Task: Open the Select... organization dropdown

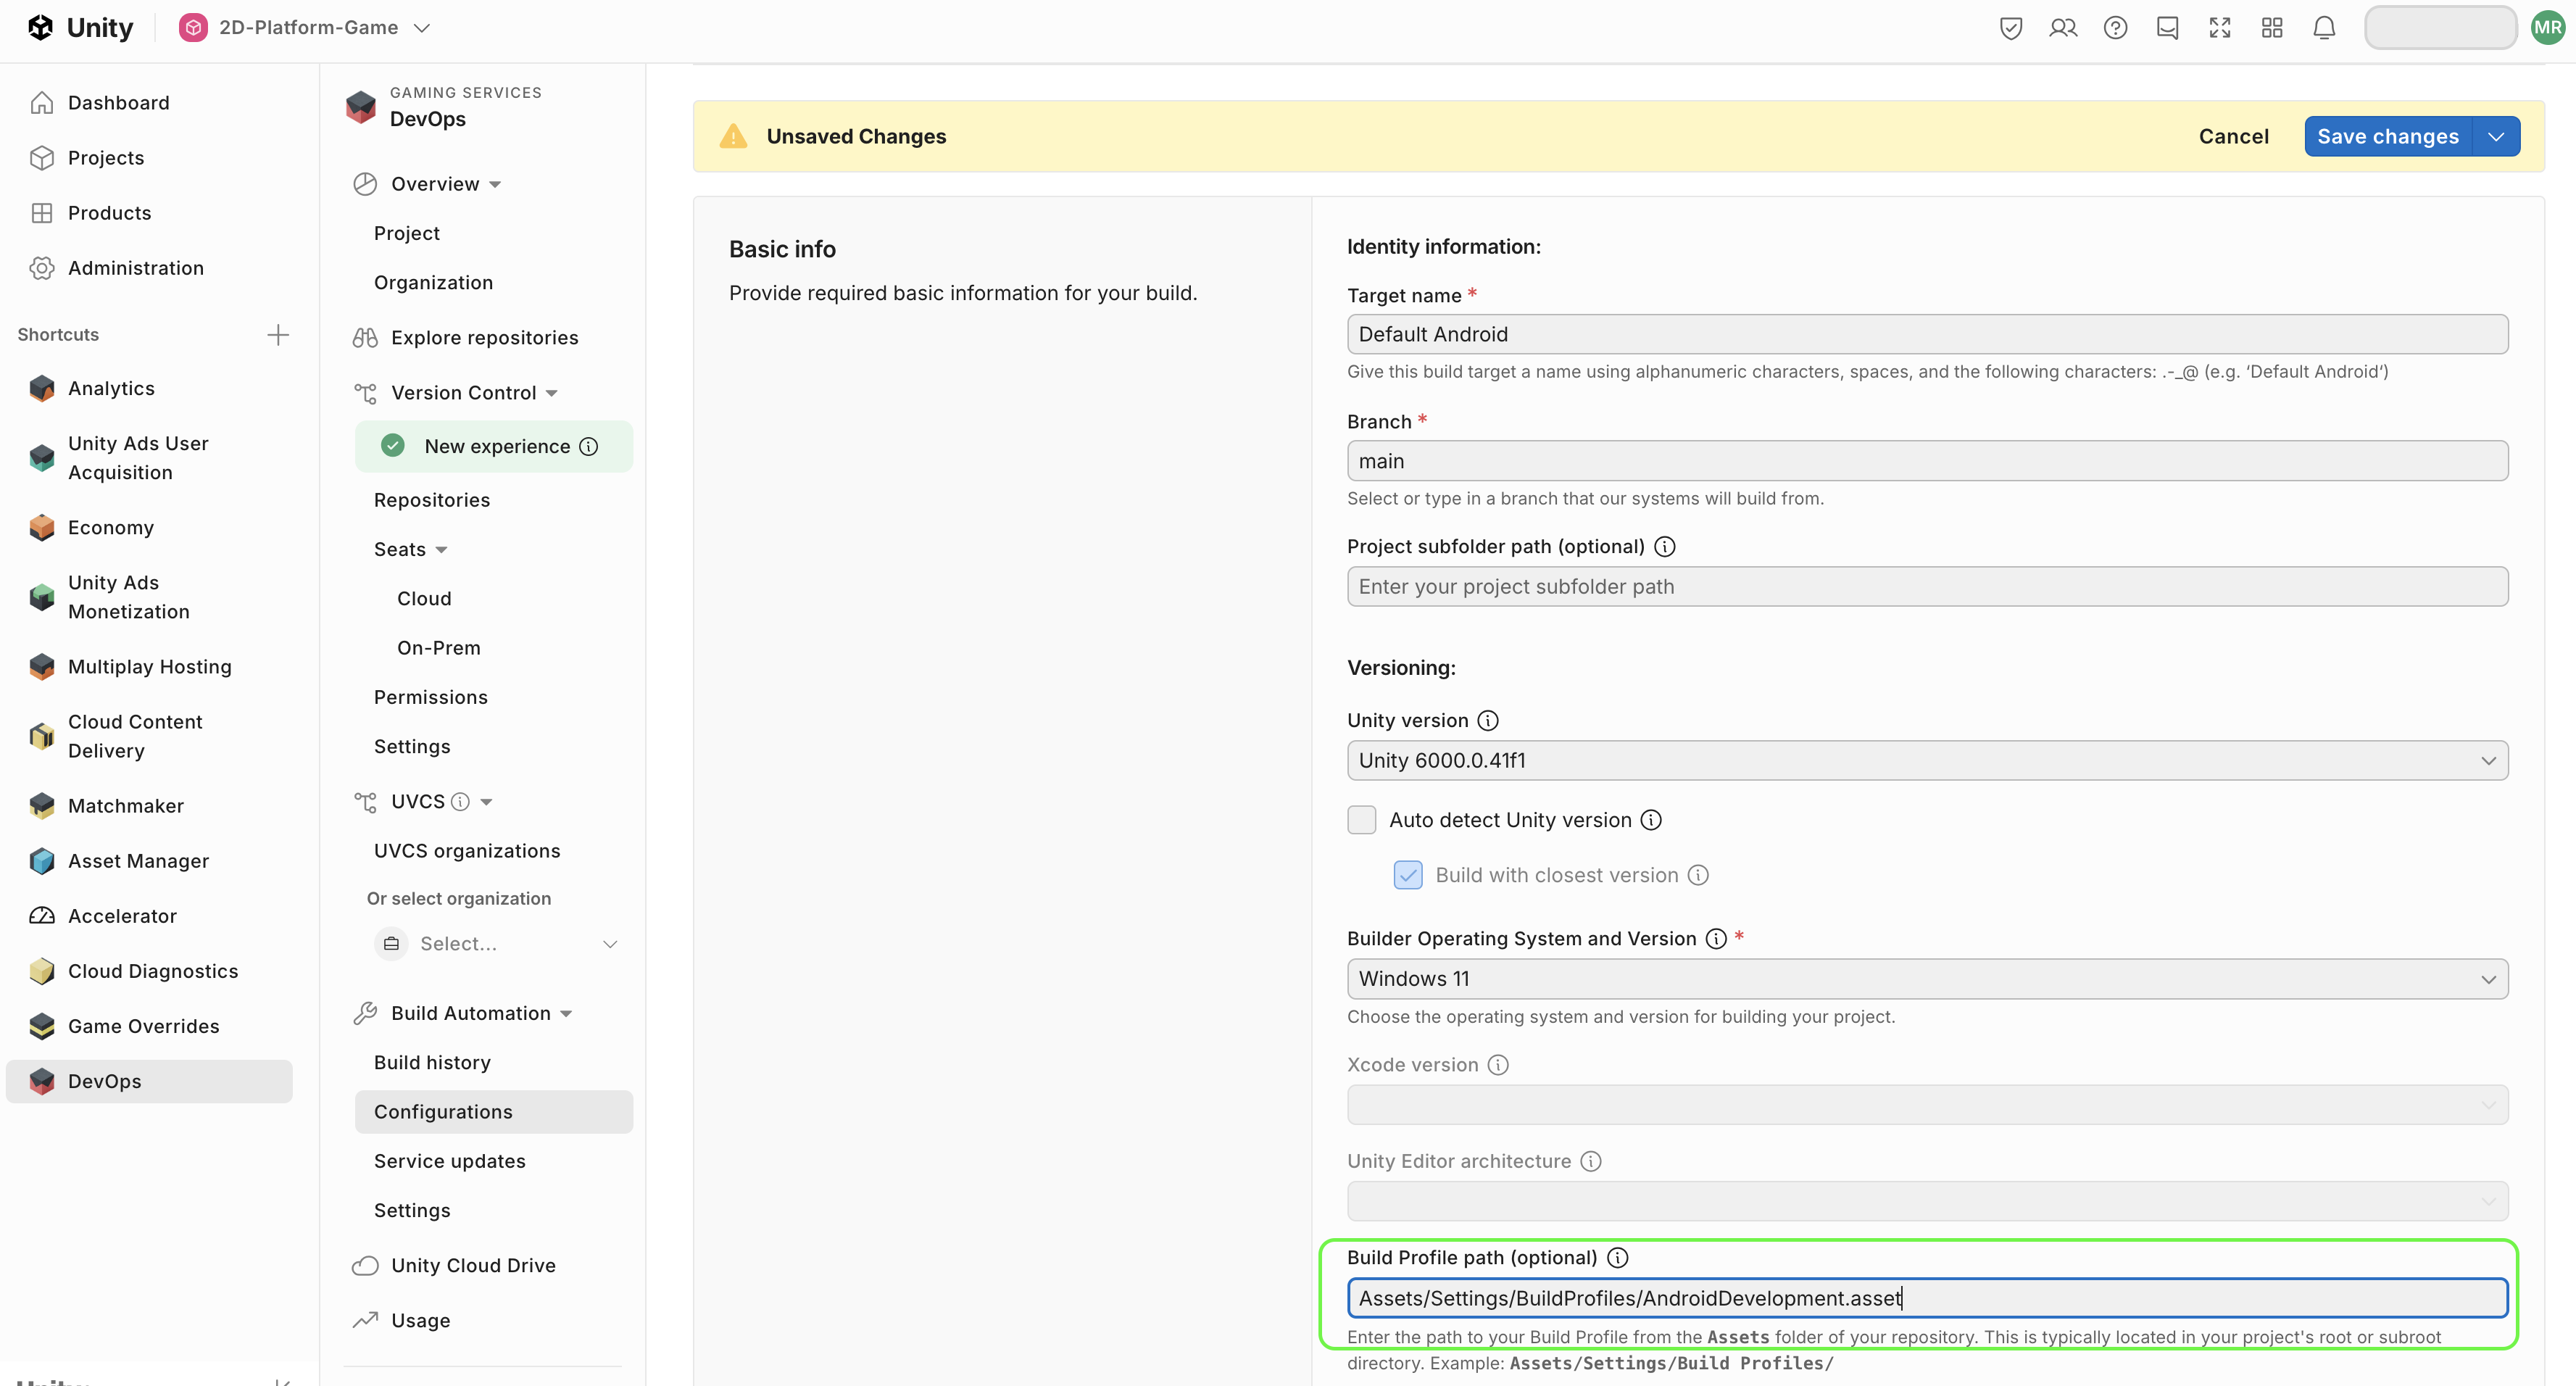Action: [x=497, y=944]
